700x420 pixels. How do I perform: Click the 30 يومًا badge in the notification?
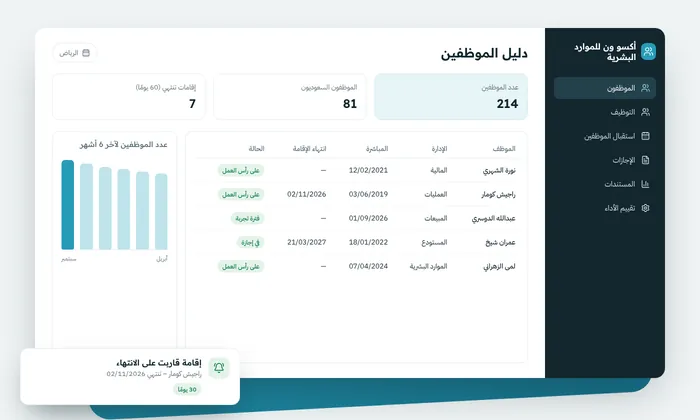click(x=187, y=390)
